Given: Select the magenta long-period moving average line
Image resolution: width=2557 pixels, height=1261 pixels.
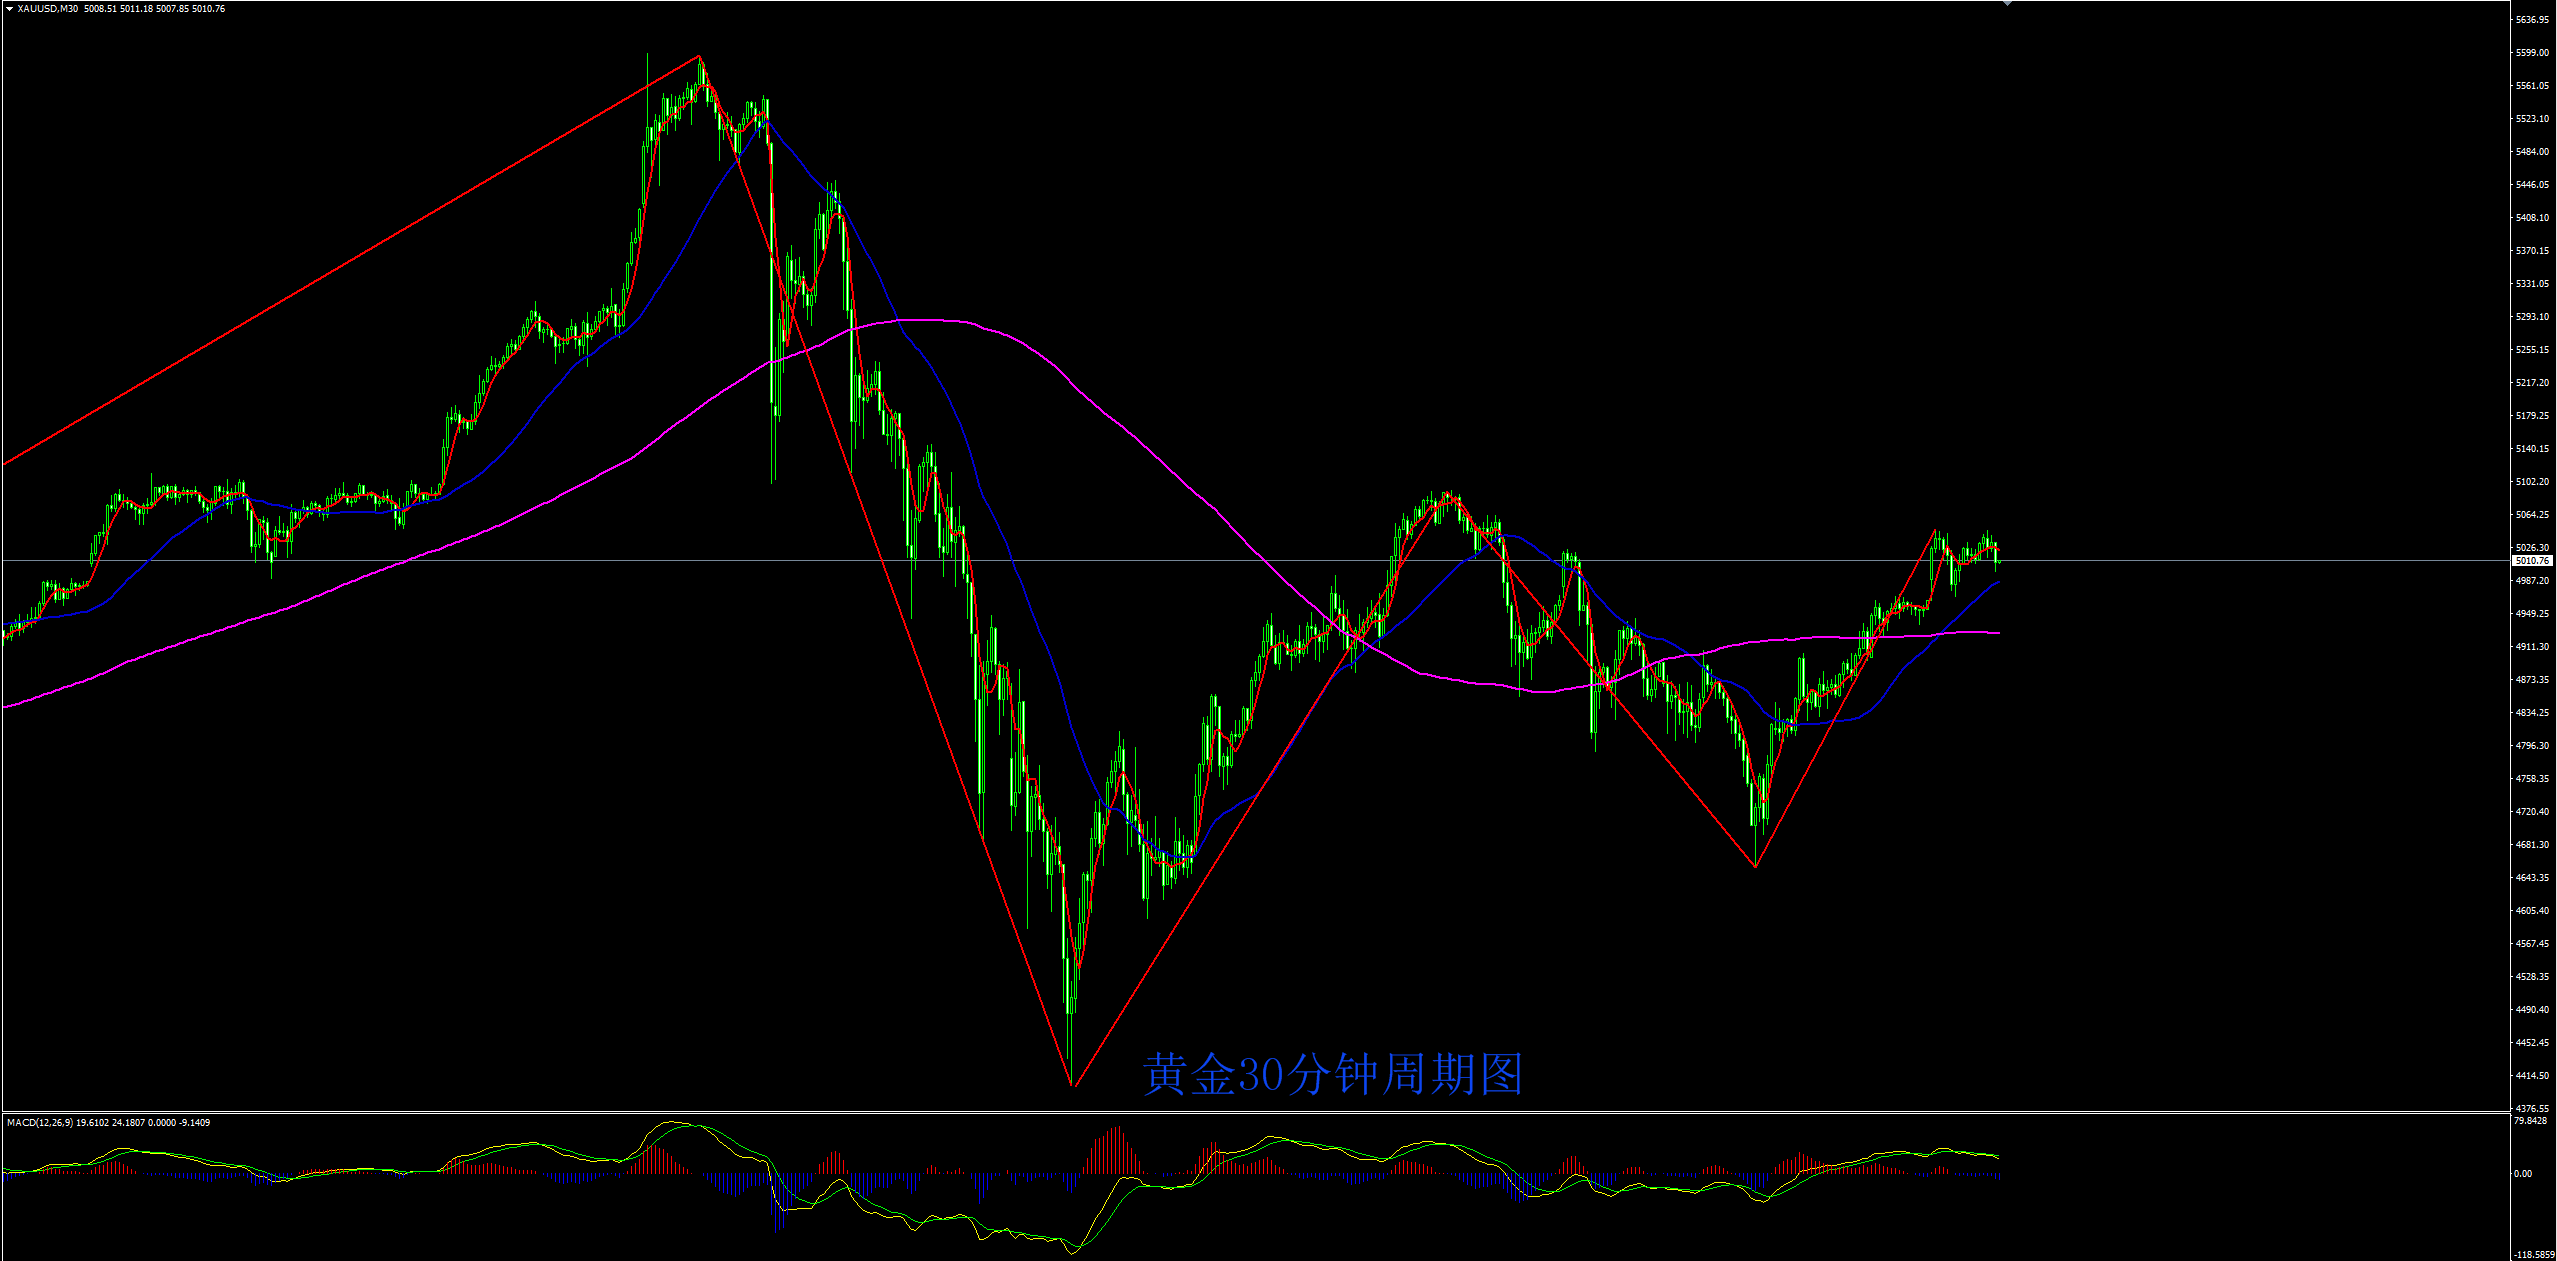Looking at the screenshot, I should click(x=930, y=320).
